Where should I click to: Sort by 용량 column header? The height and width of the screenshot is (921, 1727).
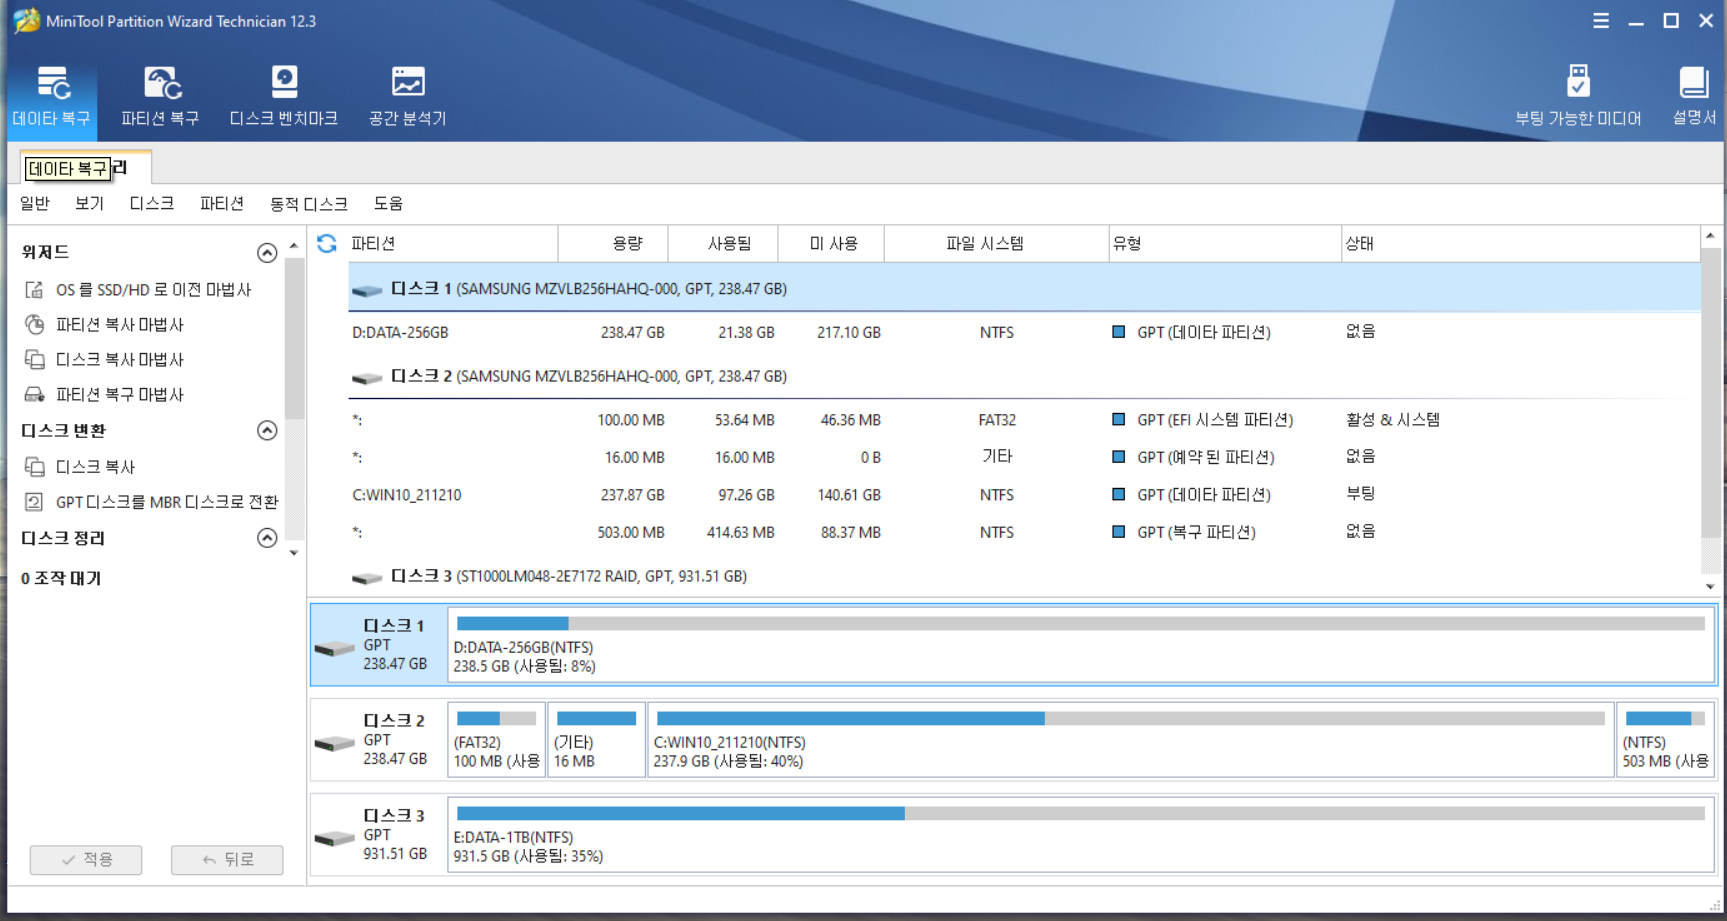coord(613,243)
